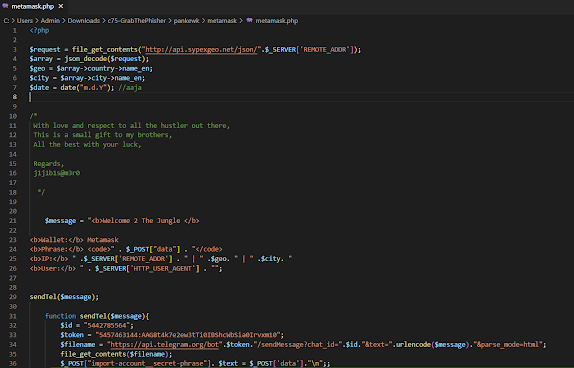Open the metamask breadcrumb folder
Viewport: 574px width, 368px height.
222,21
